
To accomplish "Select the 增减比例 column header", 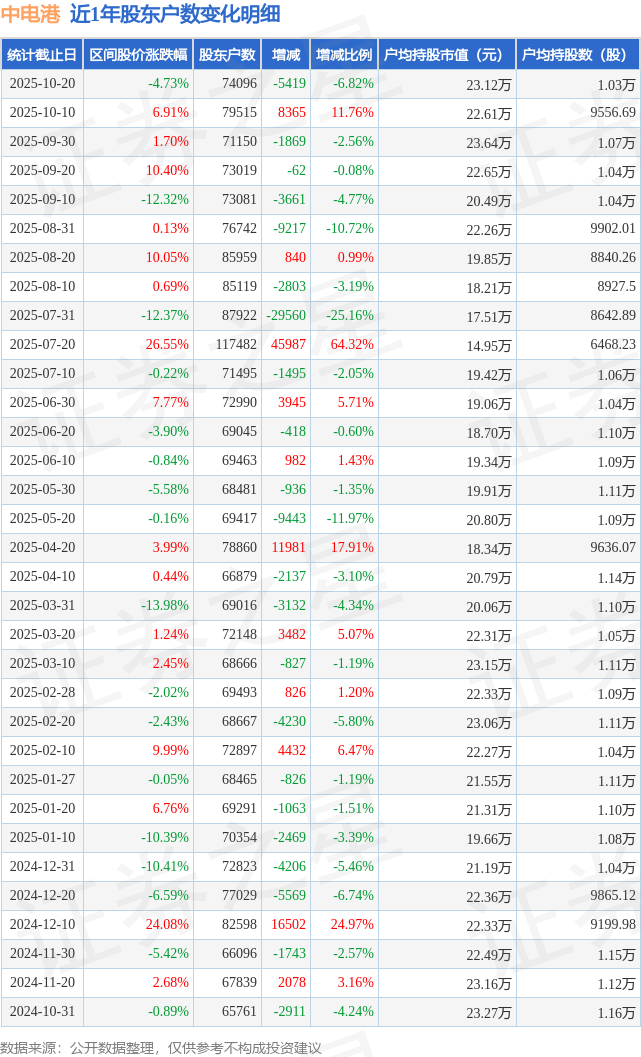I will [344, 55].
